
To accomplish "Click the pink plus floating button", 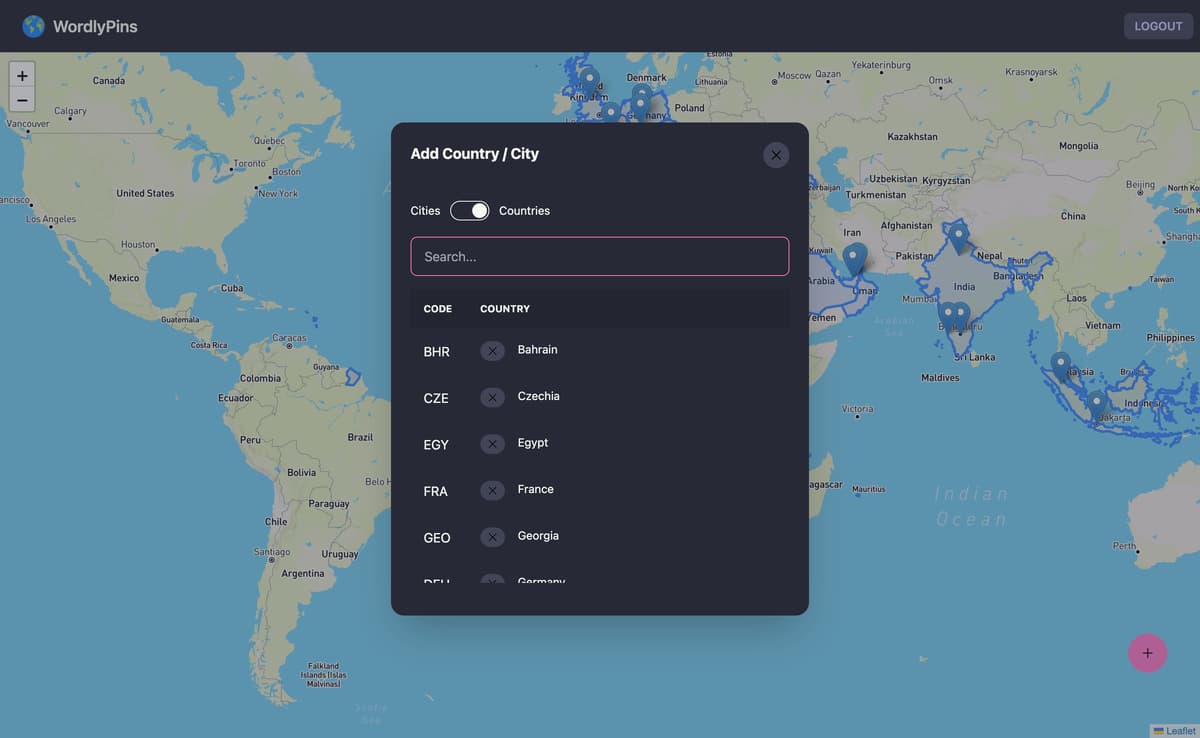I will click(x=1147, y=653).
